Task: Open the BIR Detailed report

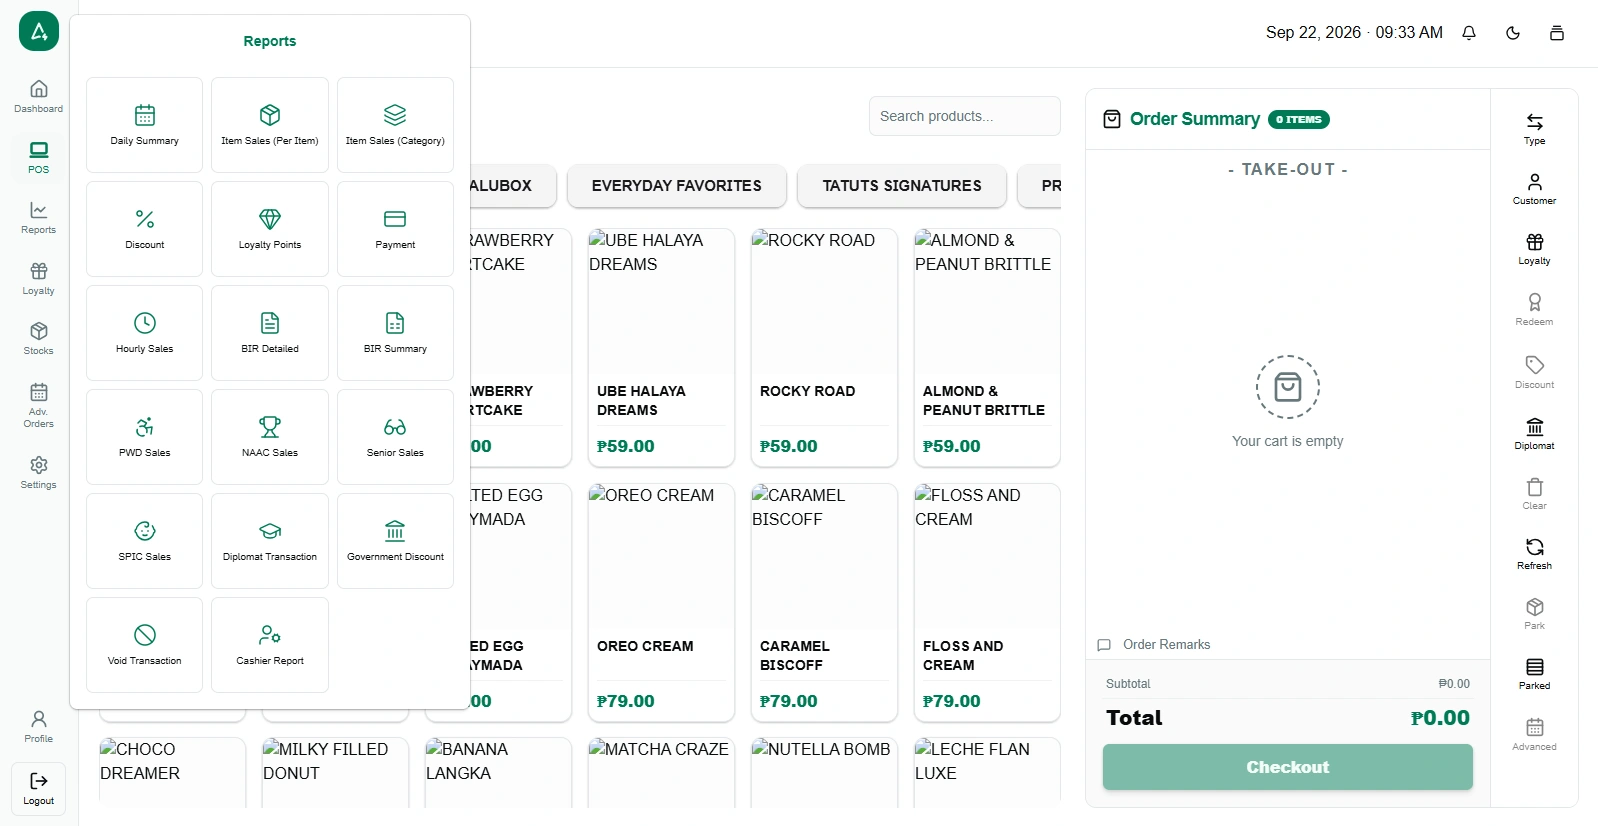Action: point(270,333)
